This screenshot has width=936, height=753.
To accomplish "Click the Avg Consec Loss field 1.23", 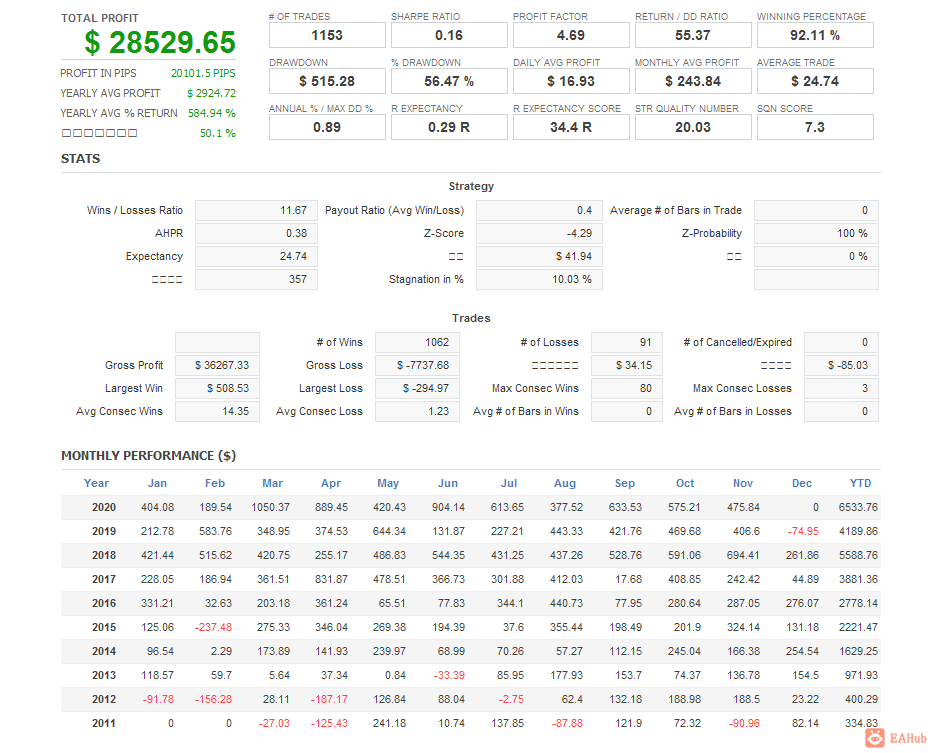I will (x=417, y=411).
